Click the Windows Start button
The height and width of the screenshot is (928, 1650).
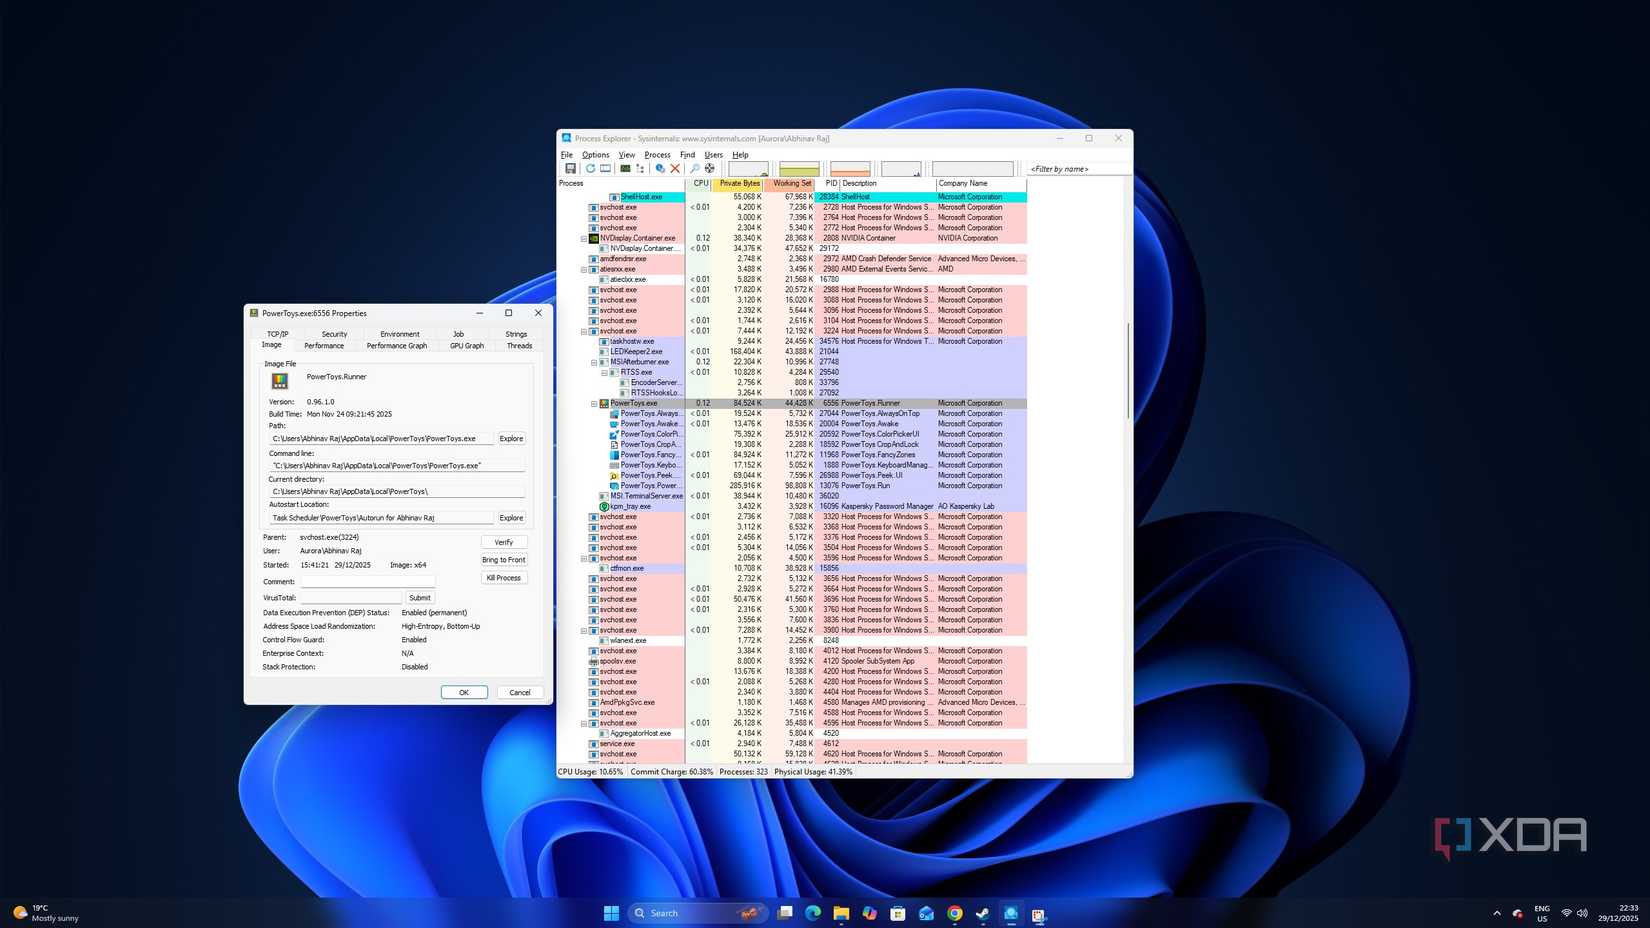611,913
